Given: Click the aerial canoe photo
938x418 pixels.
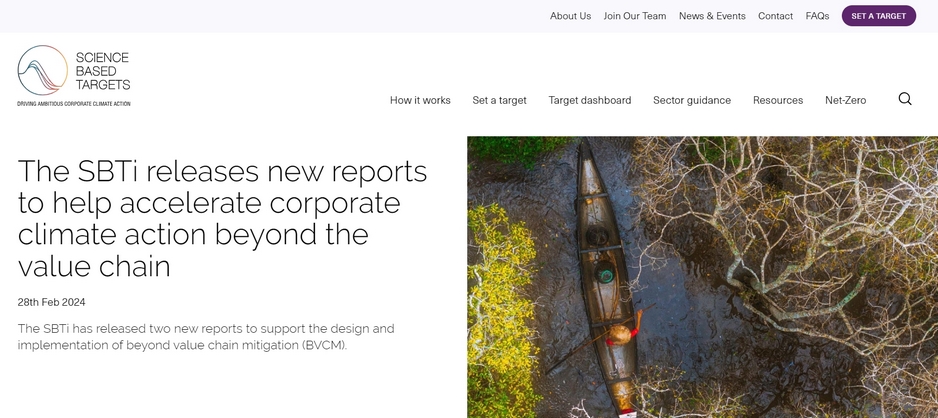Looking at the screenshot, I should click(702, 276).
